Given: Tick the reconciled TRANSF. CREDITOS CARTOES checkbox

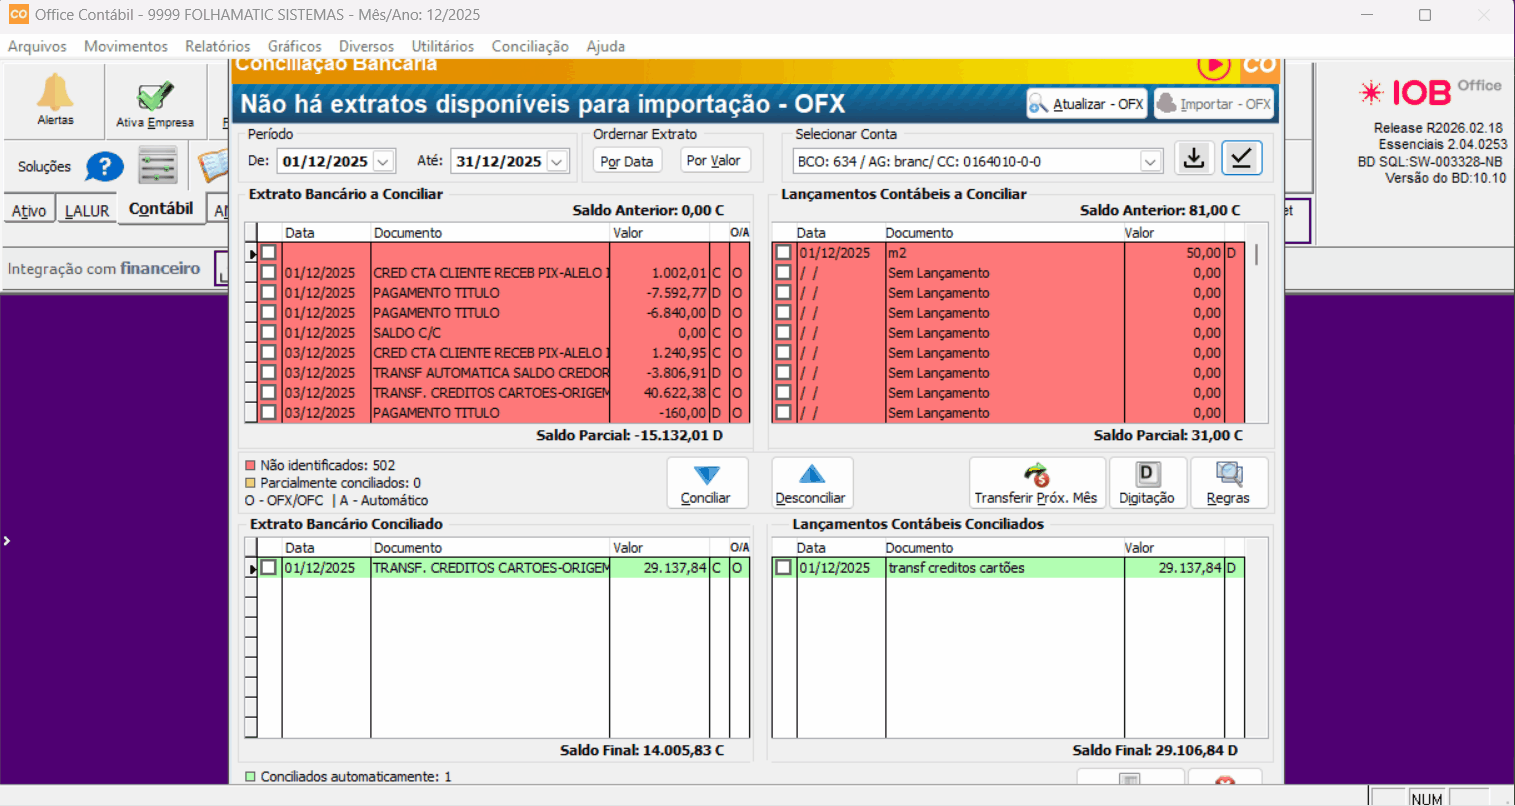Looking at the screenshot, I should point(268,568).
